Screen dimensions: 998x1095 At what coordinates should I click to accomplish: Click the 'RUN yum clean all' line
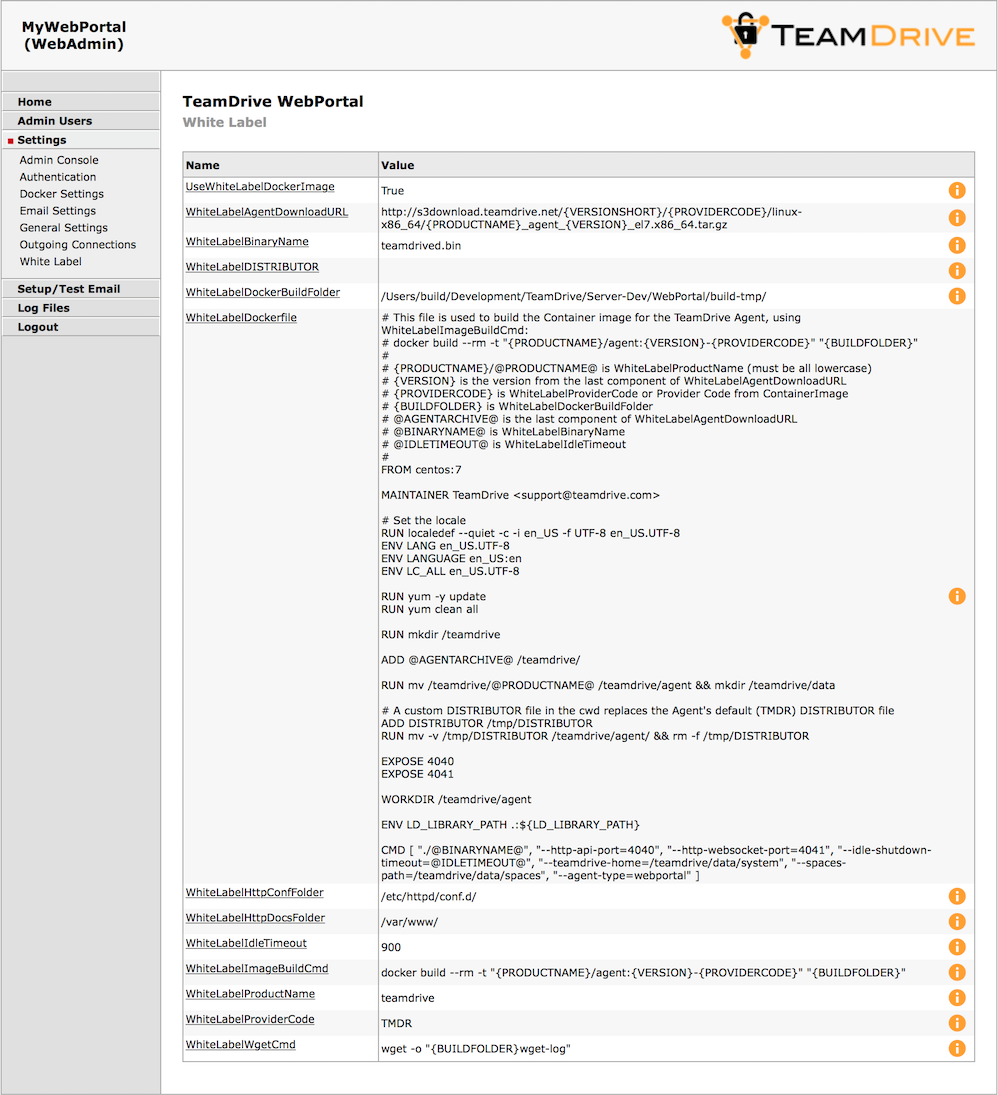click(430, 610)
